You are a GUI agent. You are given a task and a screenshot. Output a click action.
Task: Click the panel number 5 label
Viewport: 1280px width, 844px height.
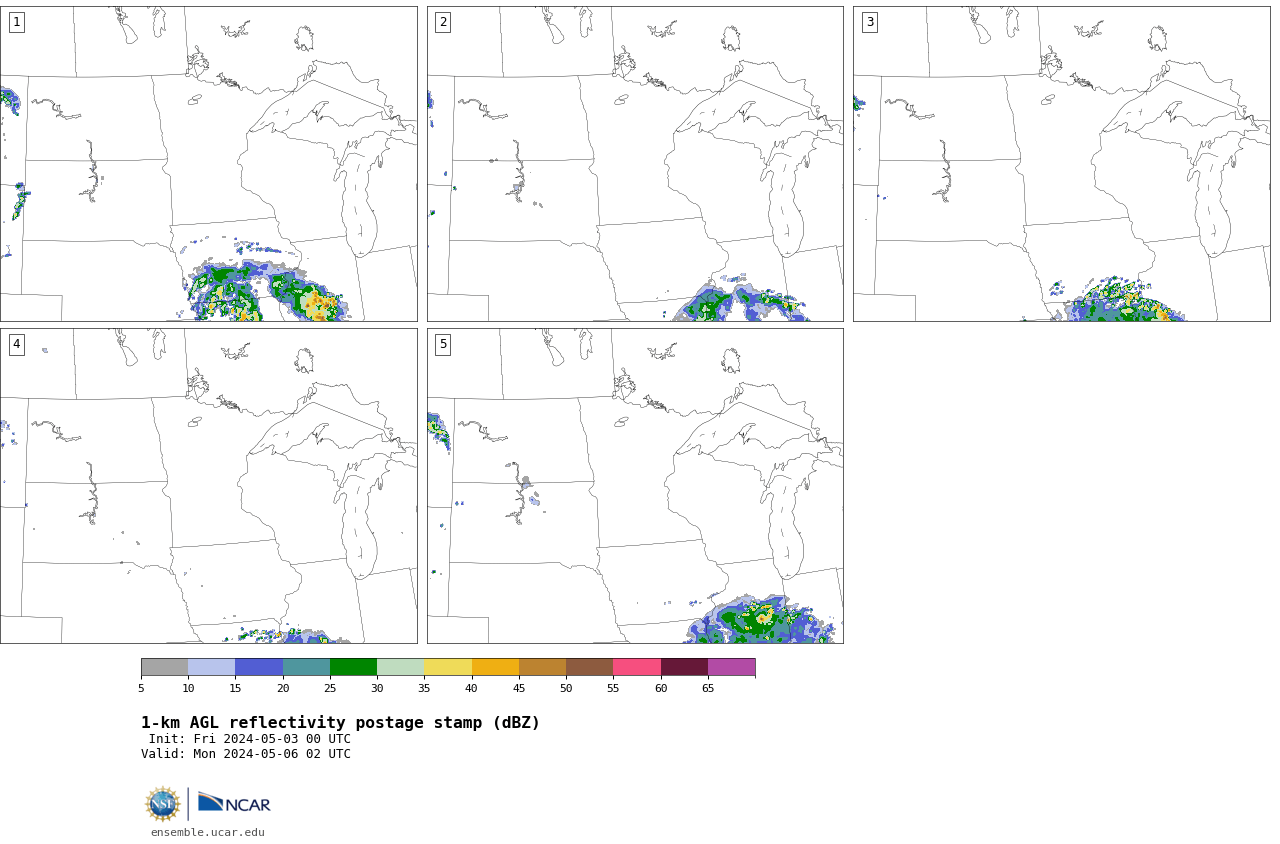(443, 344)
